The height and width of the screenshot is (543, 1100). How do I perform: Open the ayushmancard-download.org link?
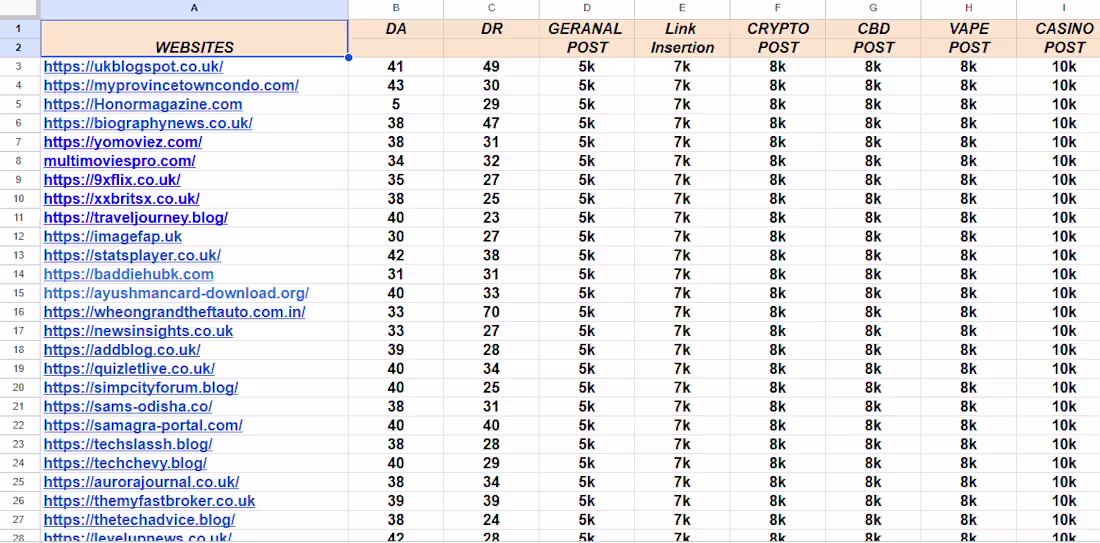click(x=176, y=293)
